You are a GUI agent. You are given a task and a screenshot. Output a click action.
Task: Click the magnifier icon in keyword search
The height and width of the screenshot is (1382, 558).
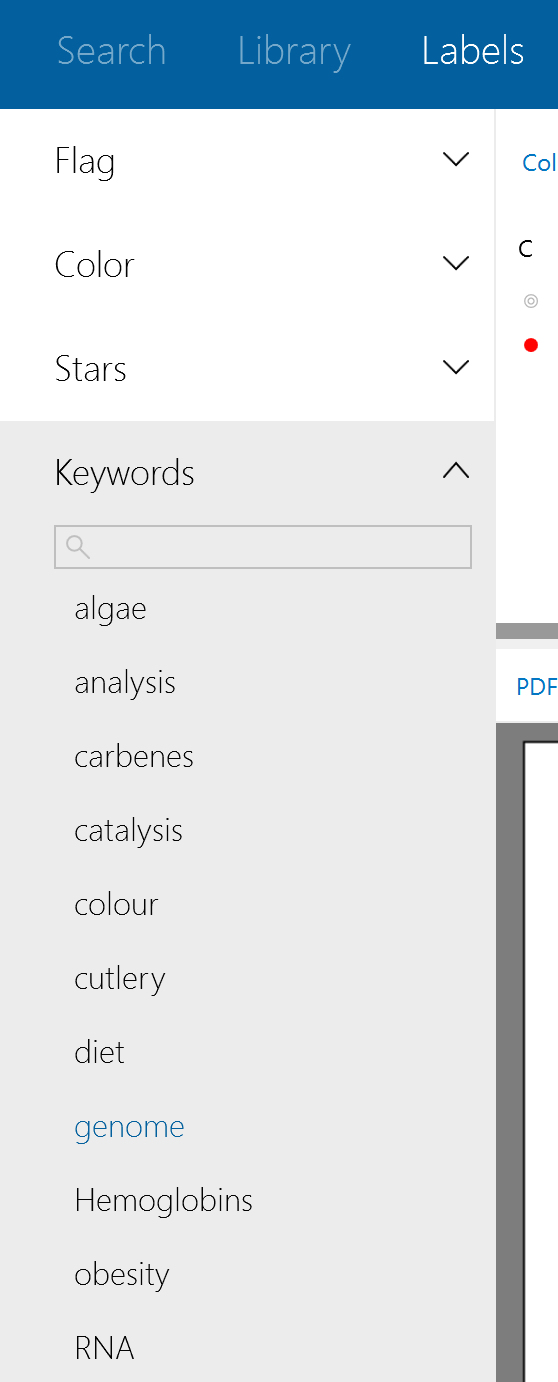(77, 546)
